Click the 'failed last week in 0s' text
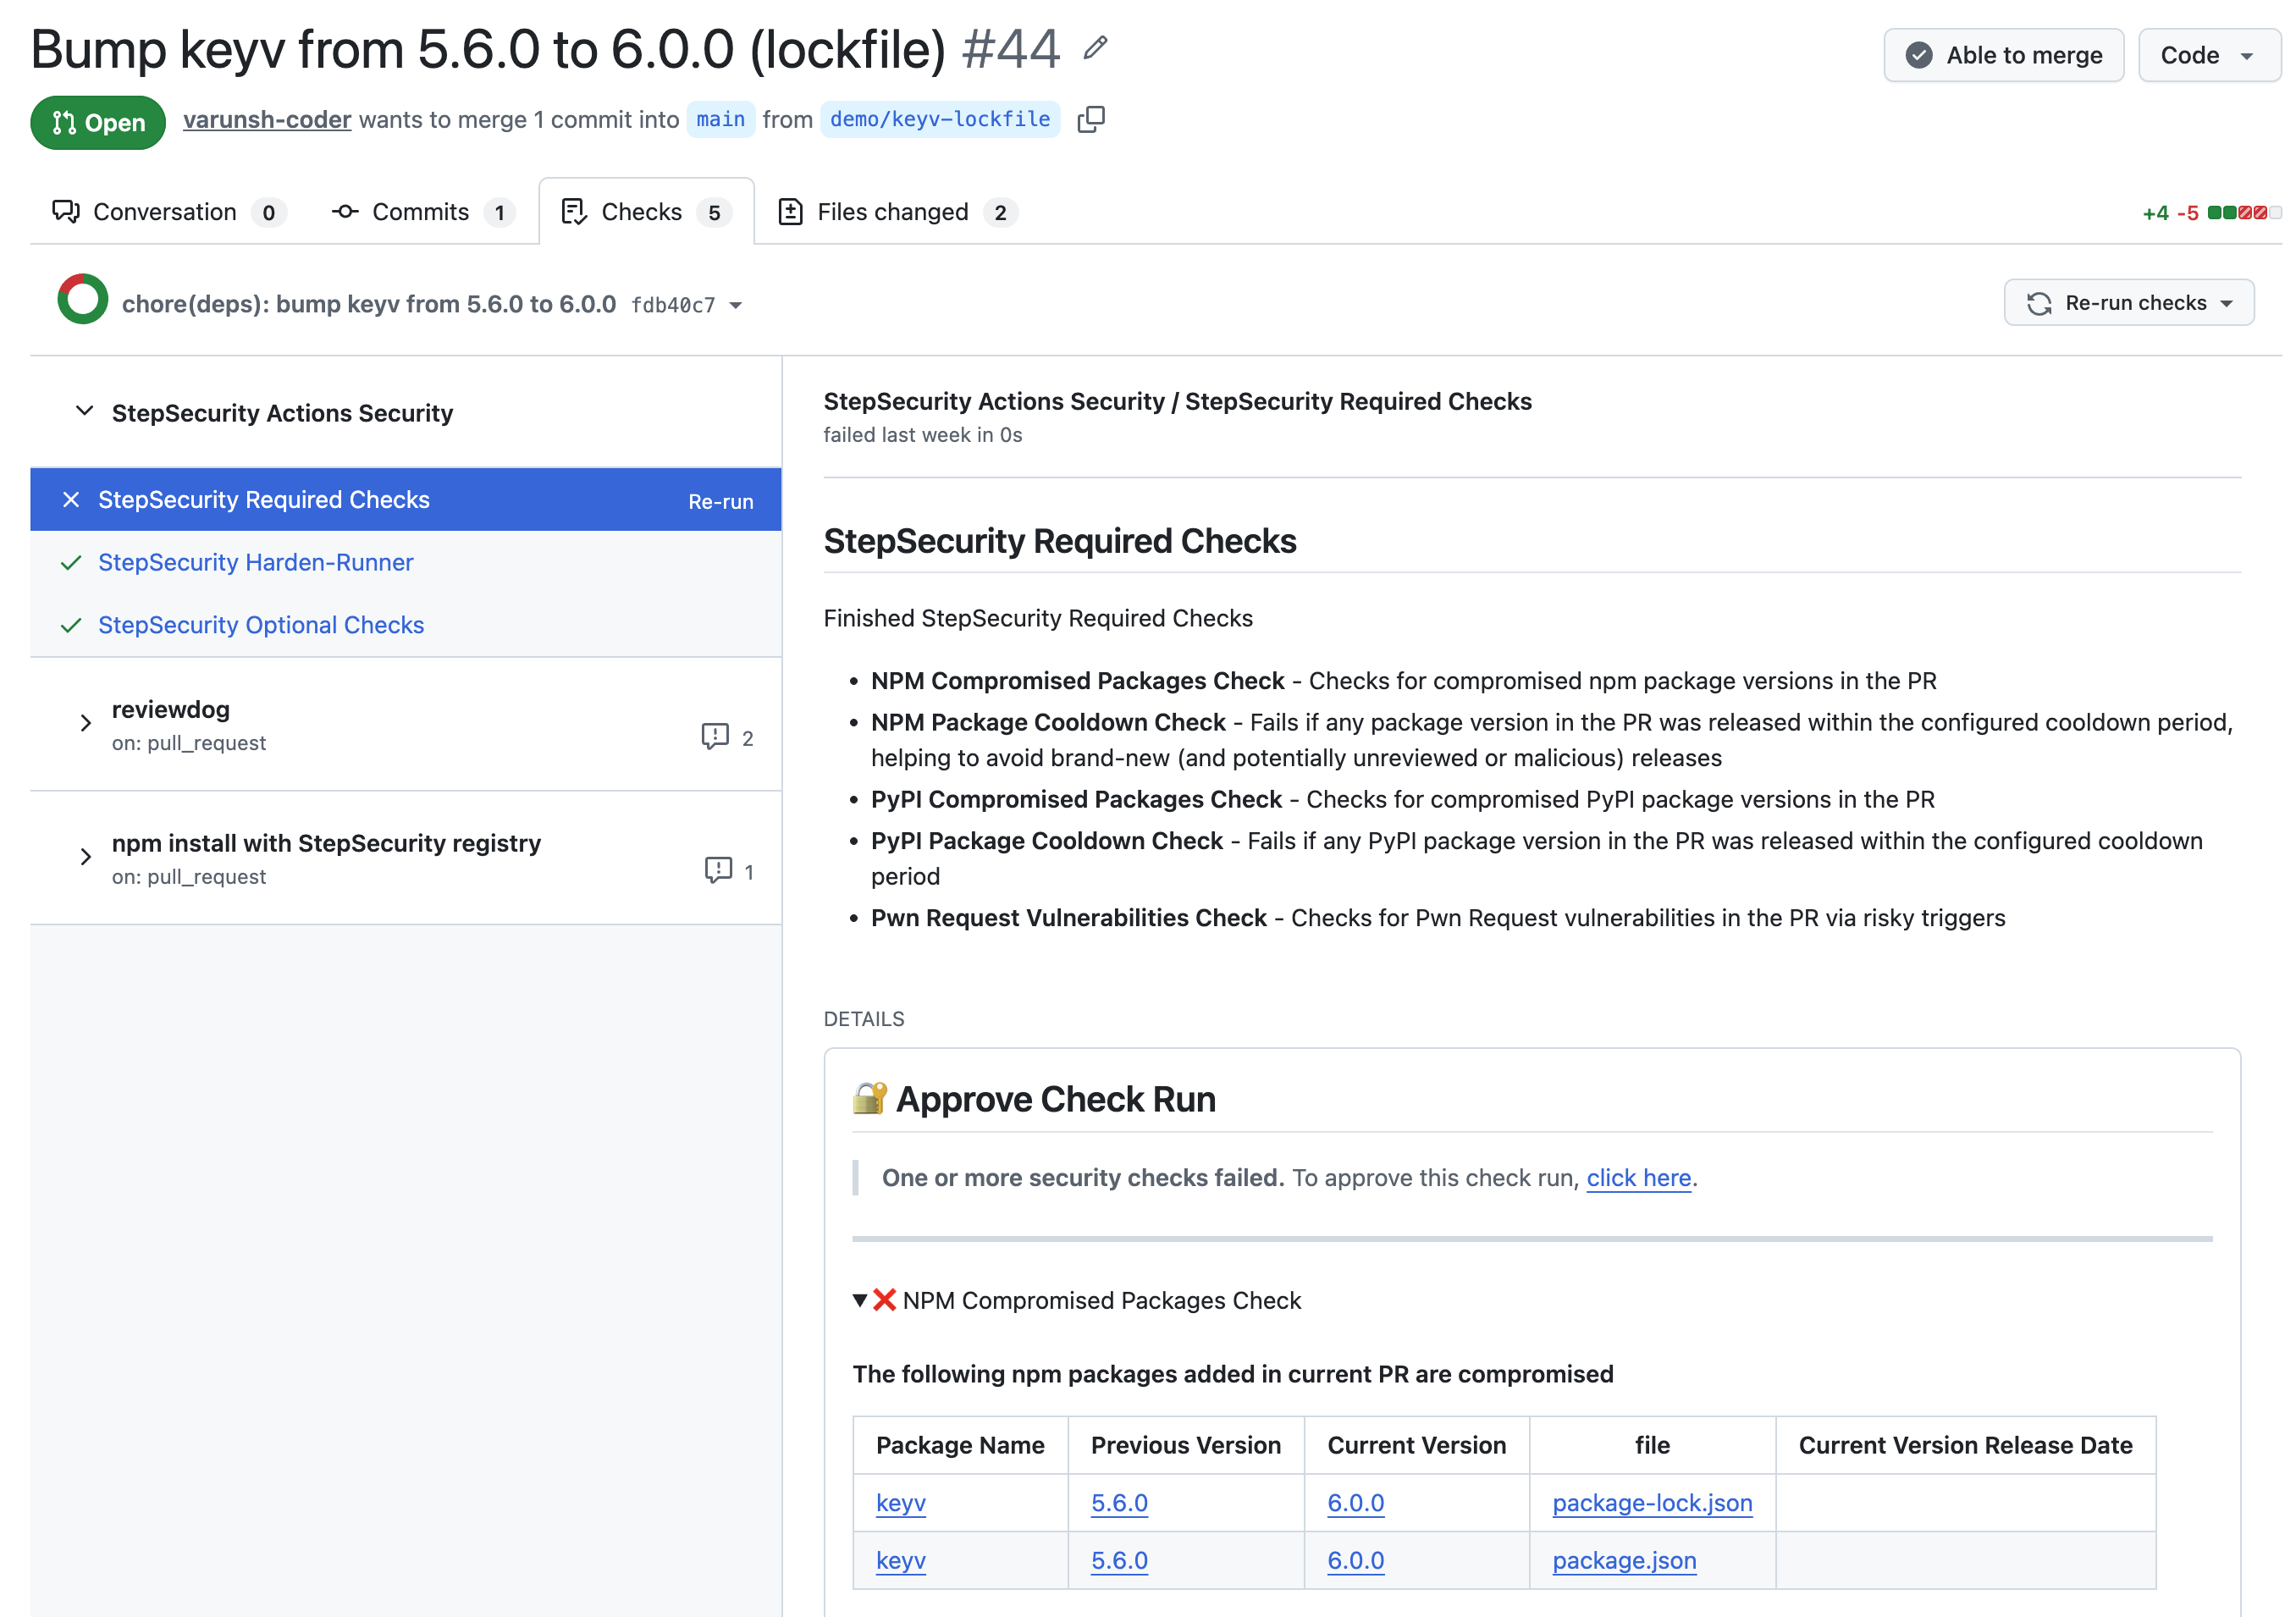 pos(922,435)
